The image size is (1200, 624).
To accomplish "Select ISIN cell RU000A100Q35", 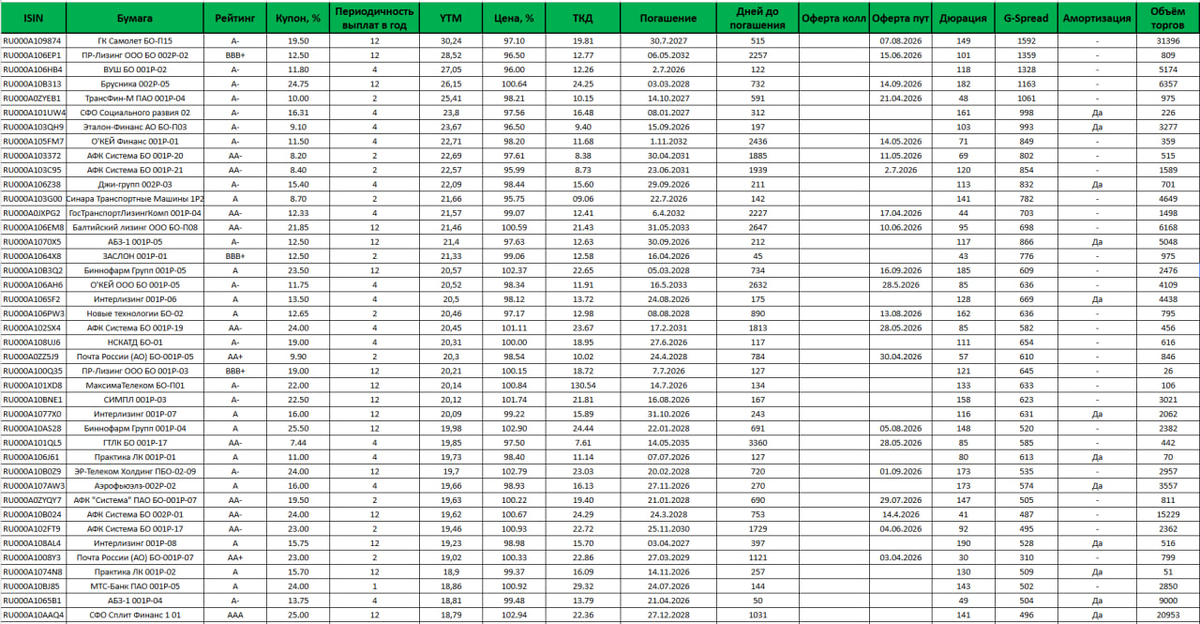I will 34,372.
